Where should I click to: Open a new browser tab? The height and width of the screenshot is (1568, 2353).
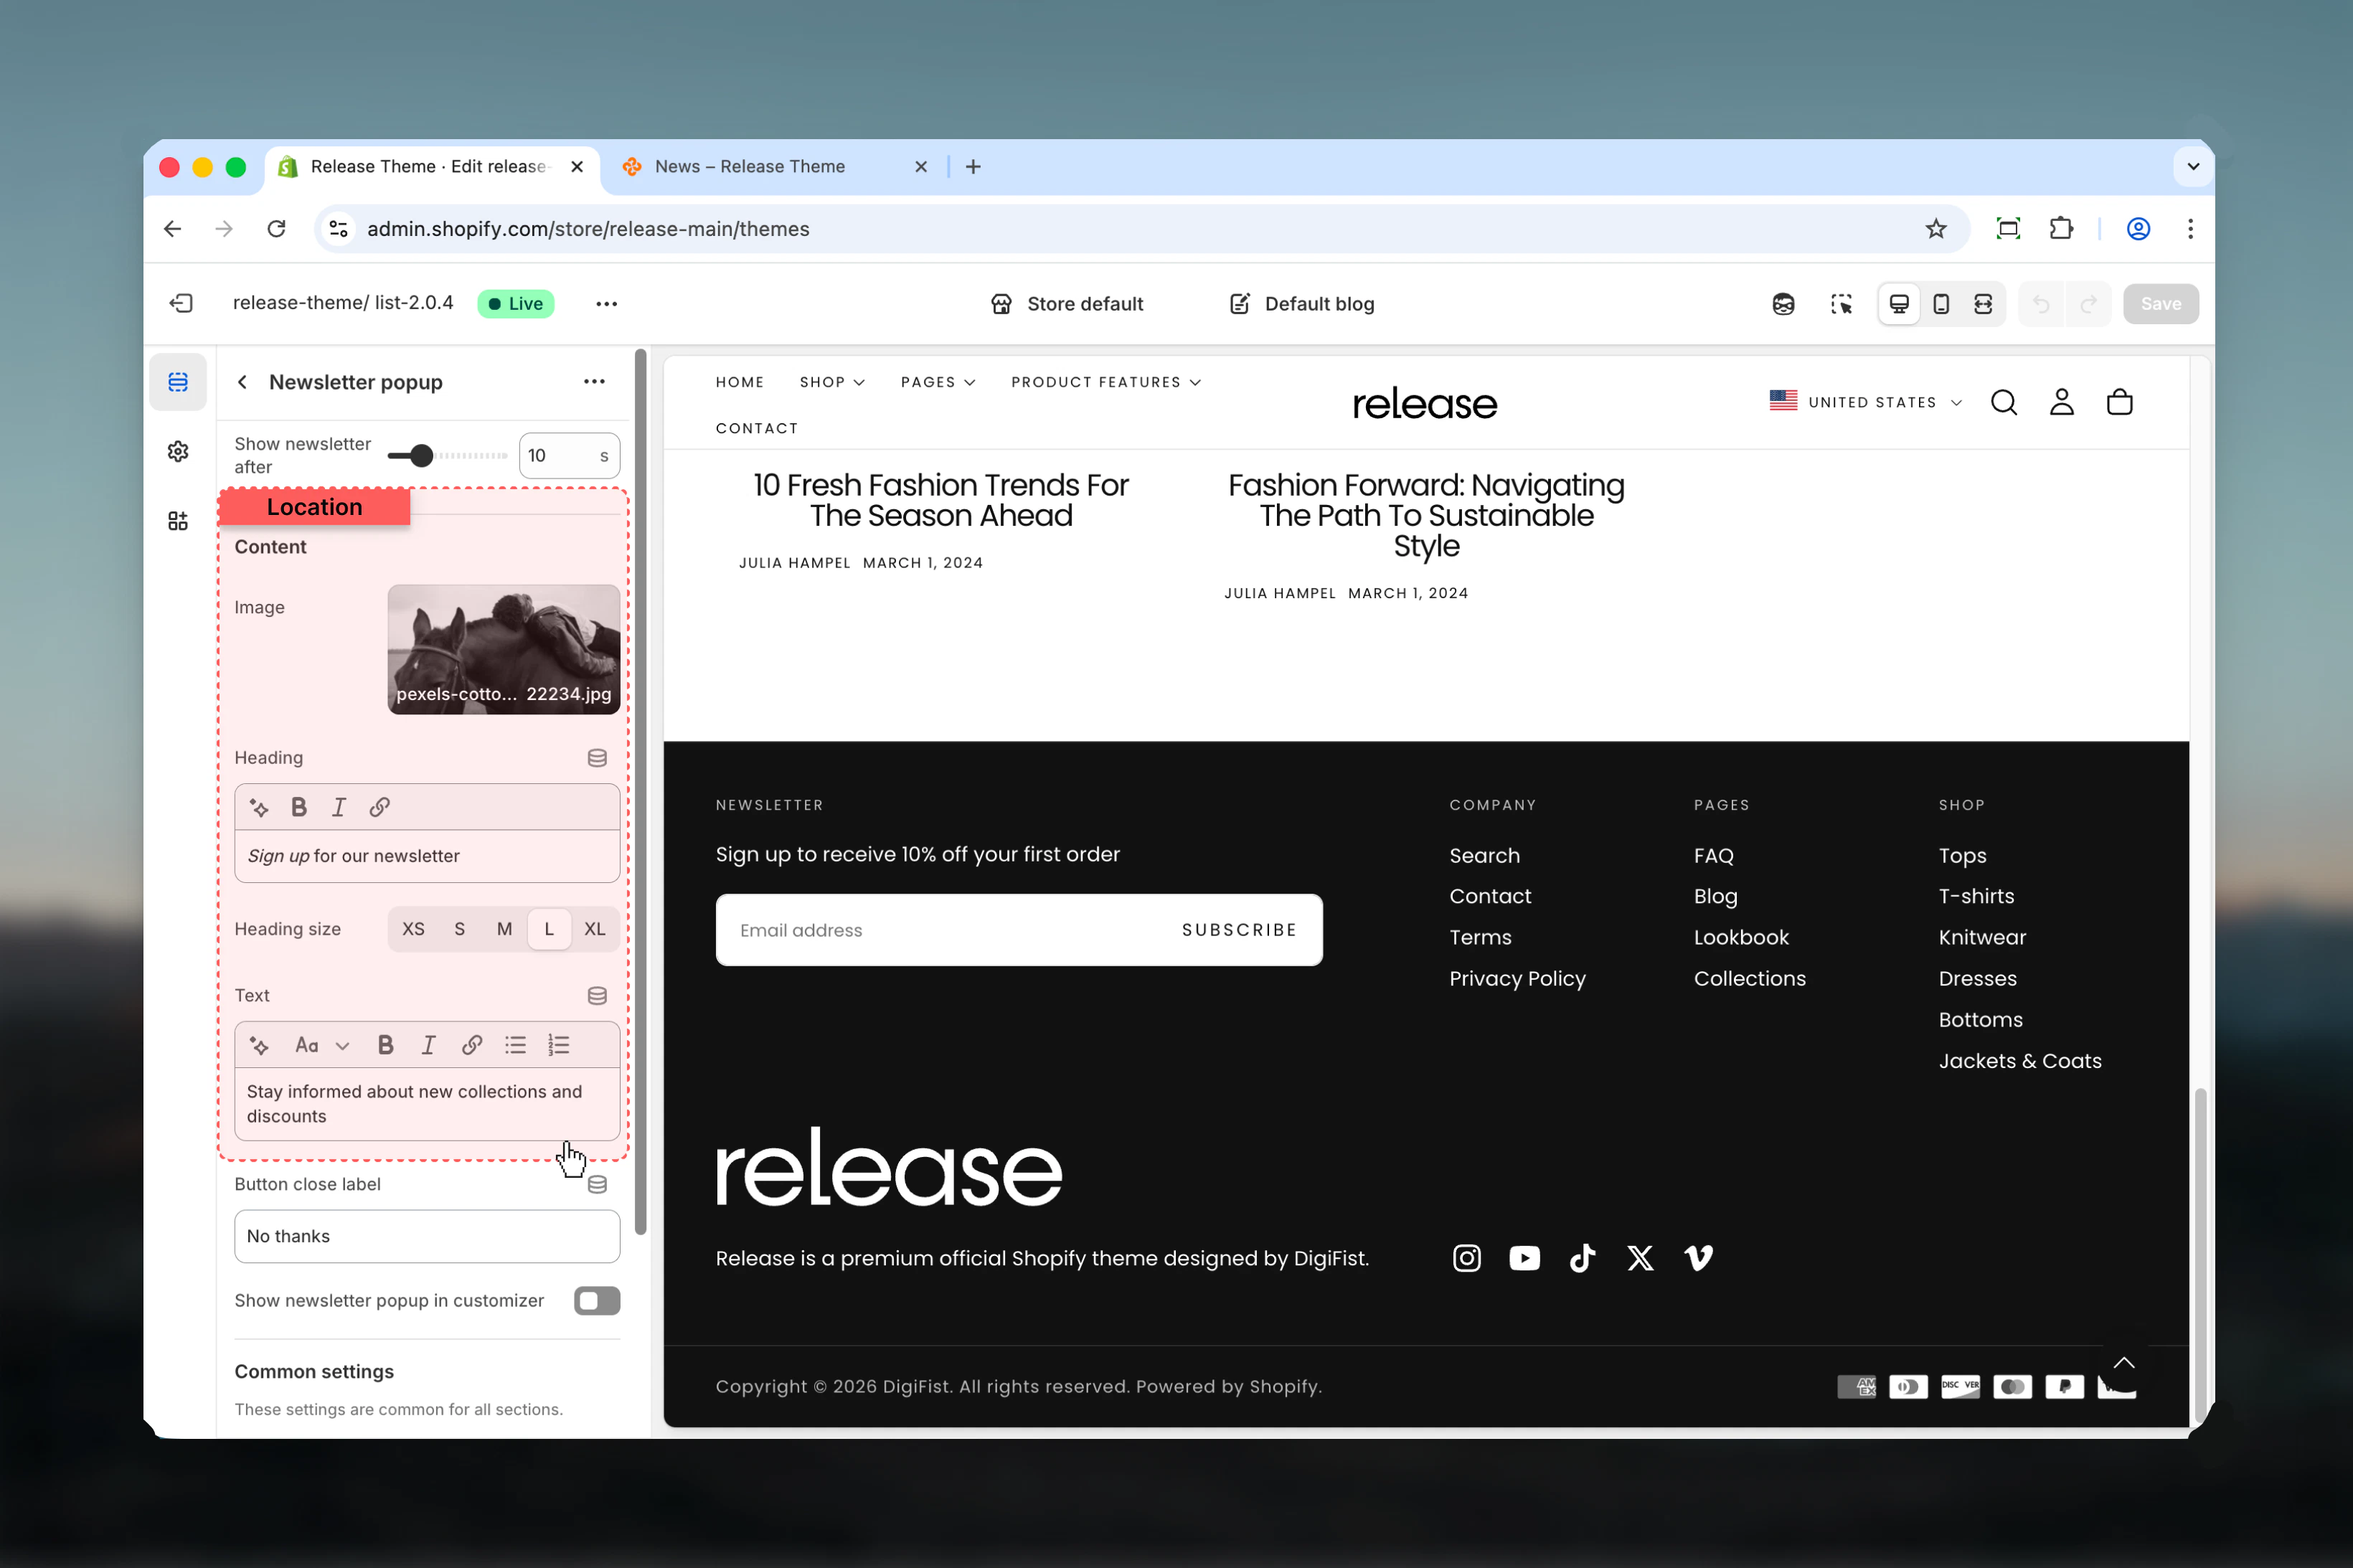click(x=973, y=167)
